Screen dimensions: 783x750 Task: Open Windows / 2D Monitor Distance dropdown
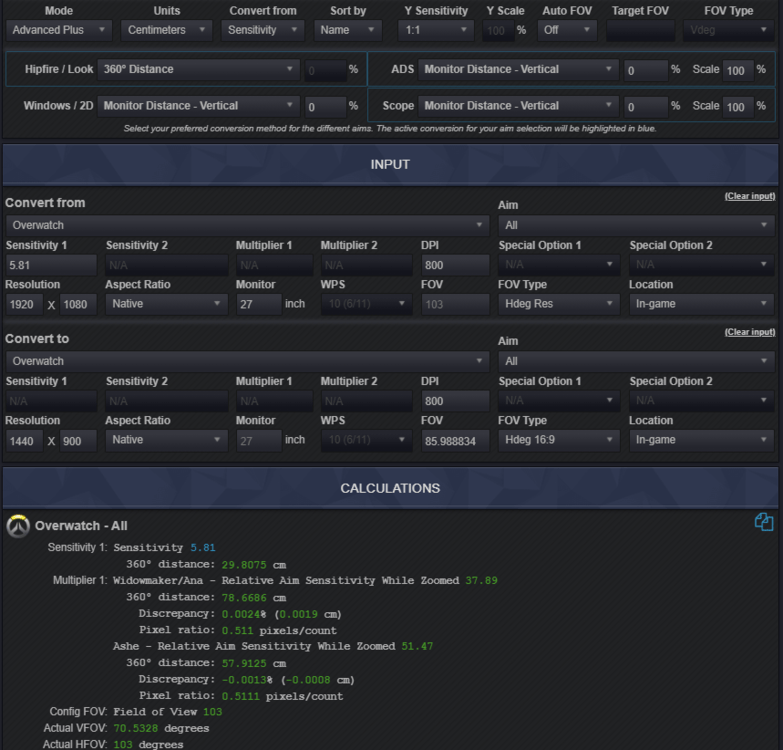[198, 106]
